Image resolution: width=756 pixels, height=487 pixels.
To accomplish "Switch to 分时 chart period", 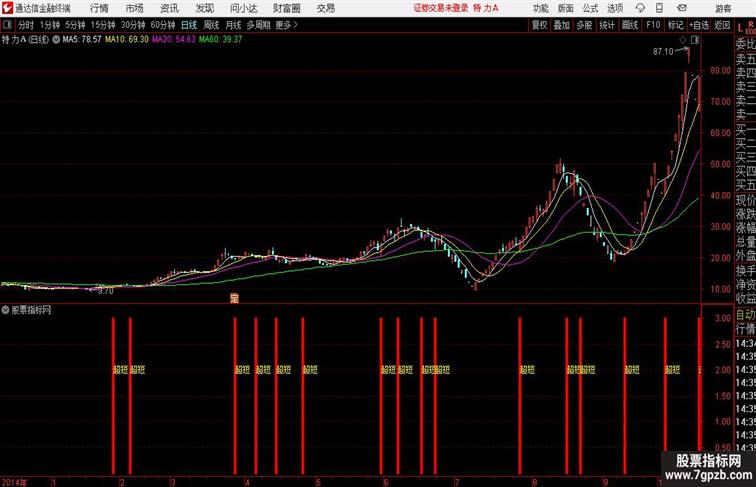I will coord(26,25).
